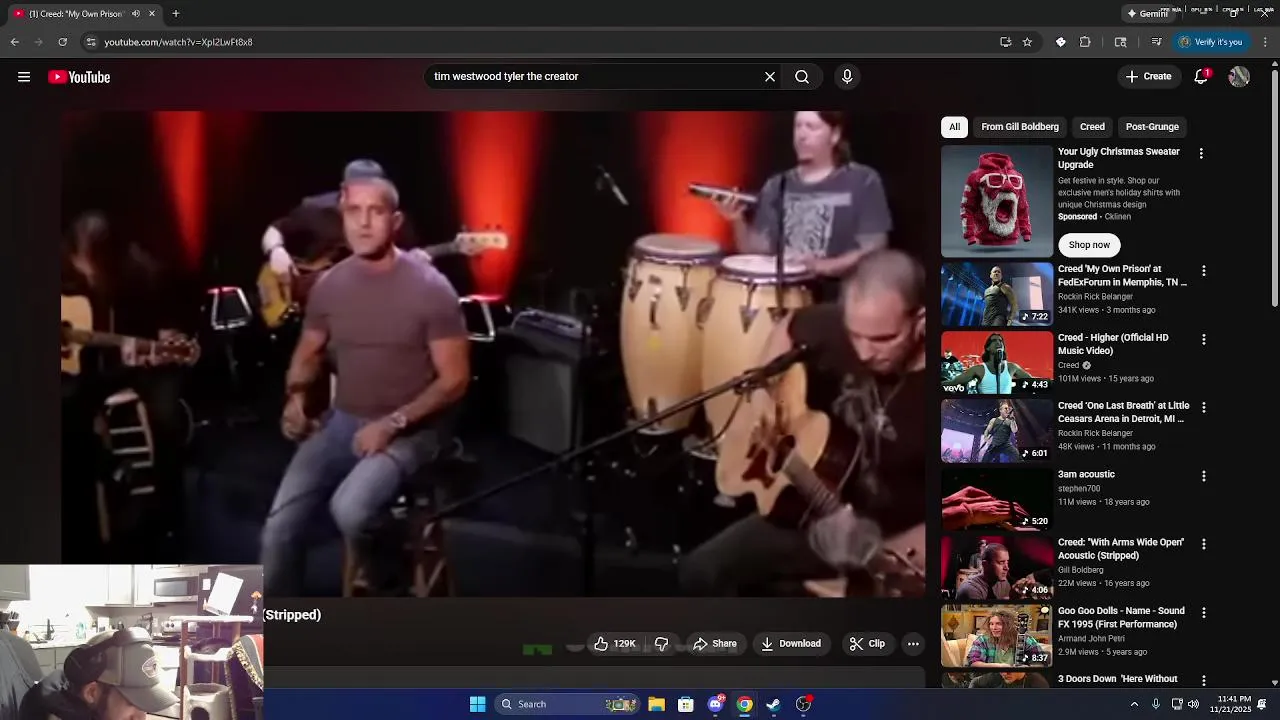
Task: Select the All filter chip
Action: tap(955, 127)
